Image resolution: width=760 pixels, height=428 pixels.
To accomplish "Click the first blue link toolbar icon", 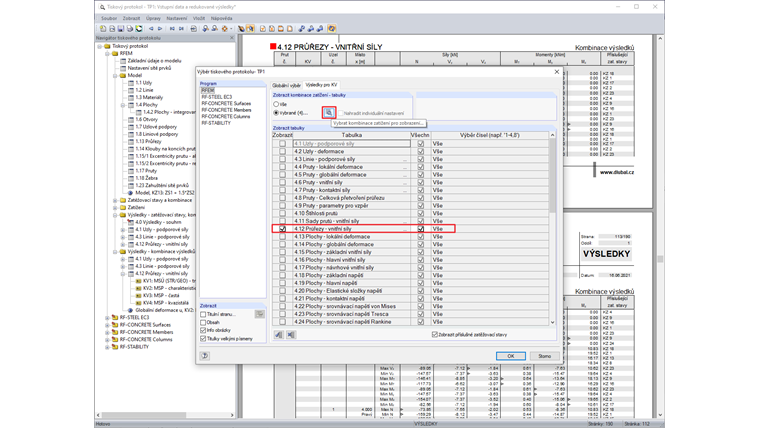I will click(x=301, y=29).
